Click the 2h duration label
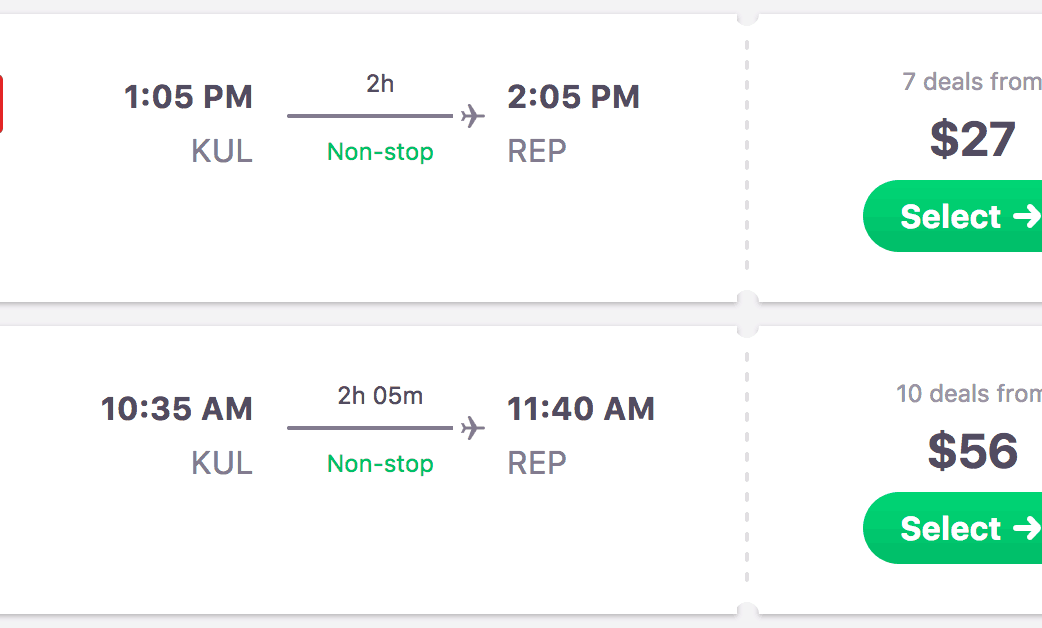Screen dimensions: 1042x628 (380, 84)
